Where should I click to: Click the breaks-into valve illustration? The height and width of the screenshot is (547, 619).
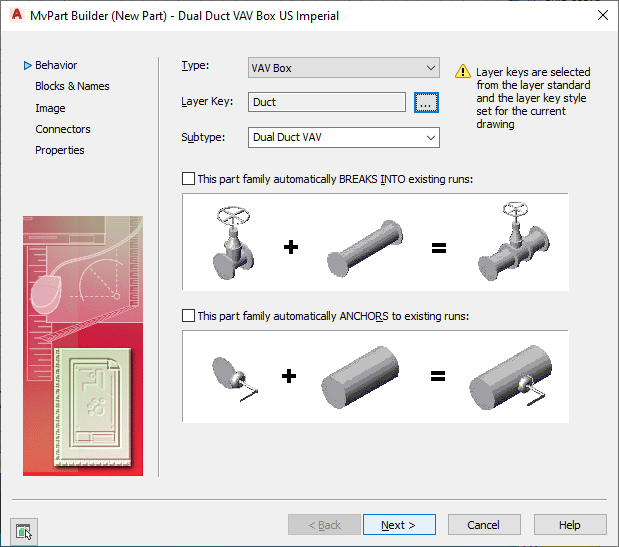pyautogui.click(x=375, y=242)
